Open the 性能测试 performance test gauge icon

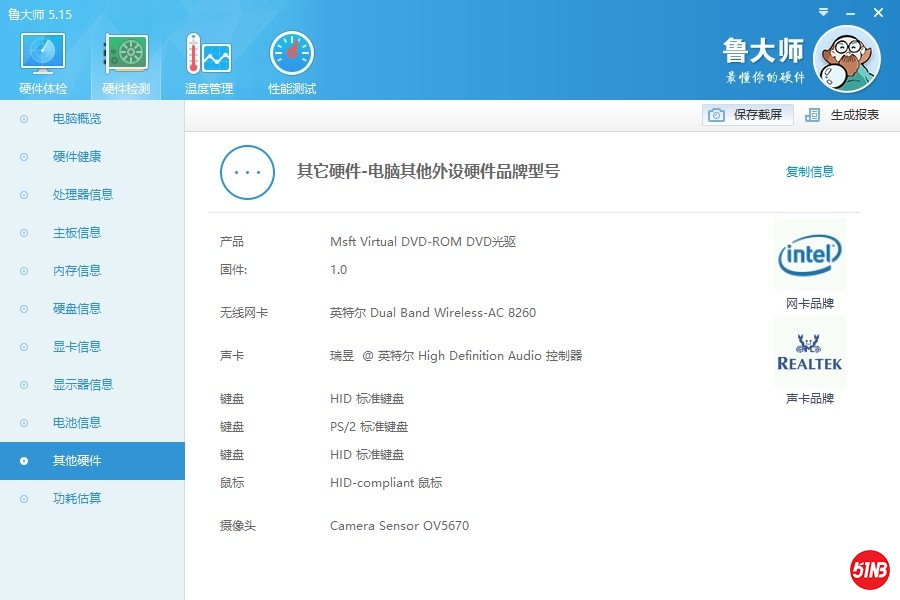coord(291,56)
